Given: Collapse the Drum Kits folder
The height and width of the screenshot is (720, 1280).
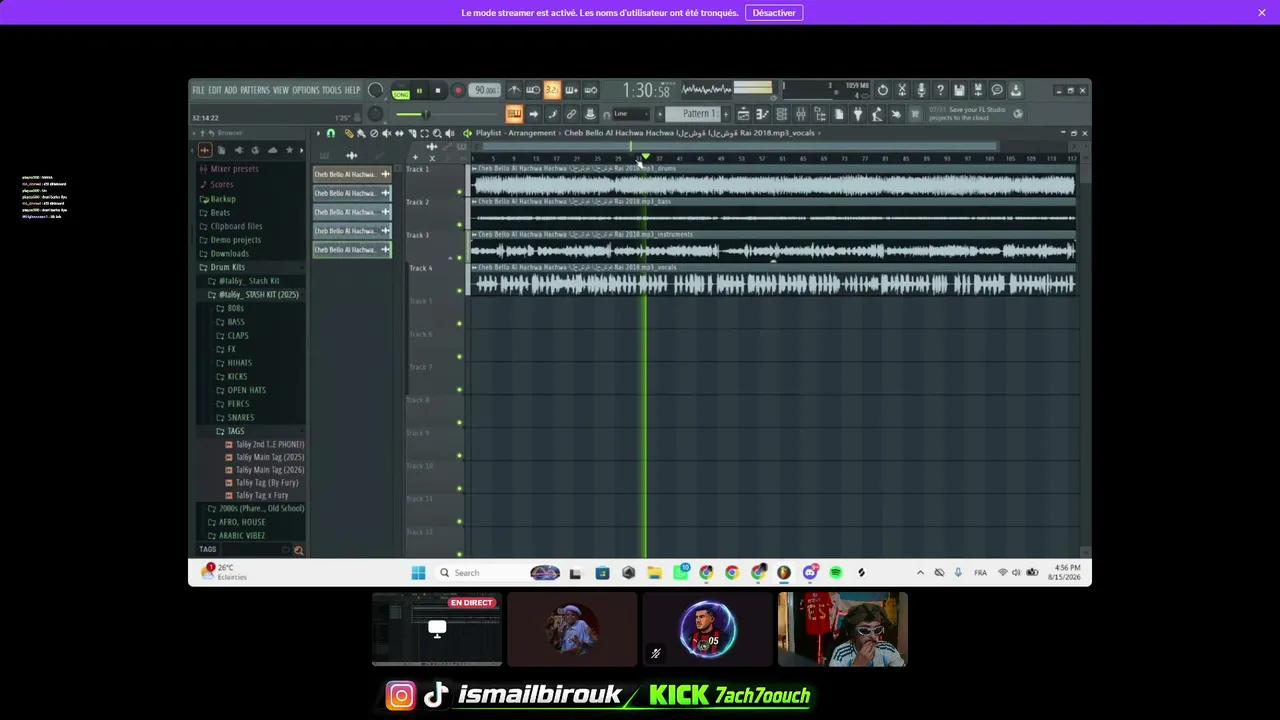Looking at the screenshot, I should (x=227, y=267).
